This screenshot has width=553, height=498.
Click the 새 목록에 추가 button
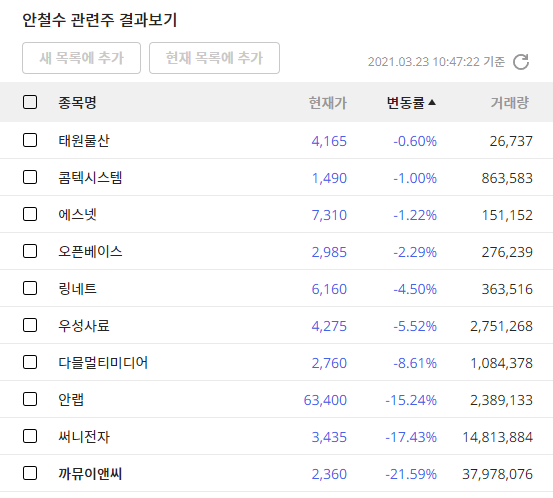[81, 58]
